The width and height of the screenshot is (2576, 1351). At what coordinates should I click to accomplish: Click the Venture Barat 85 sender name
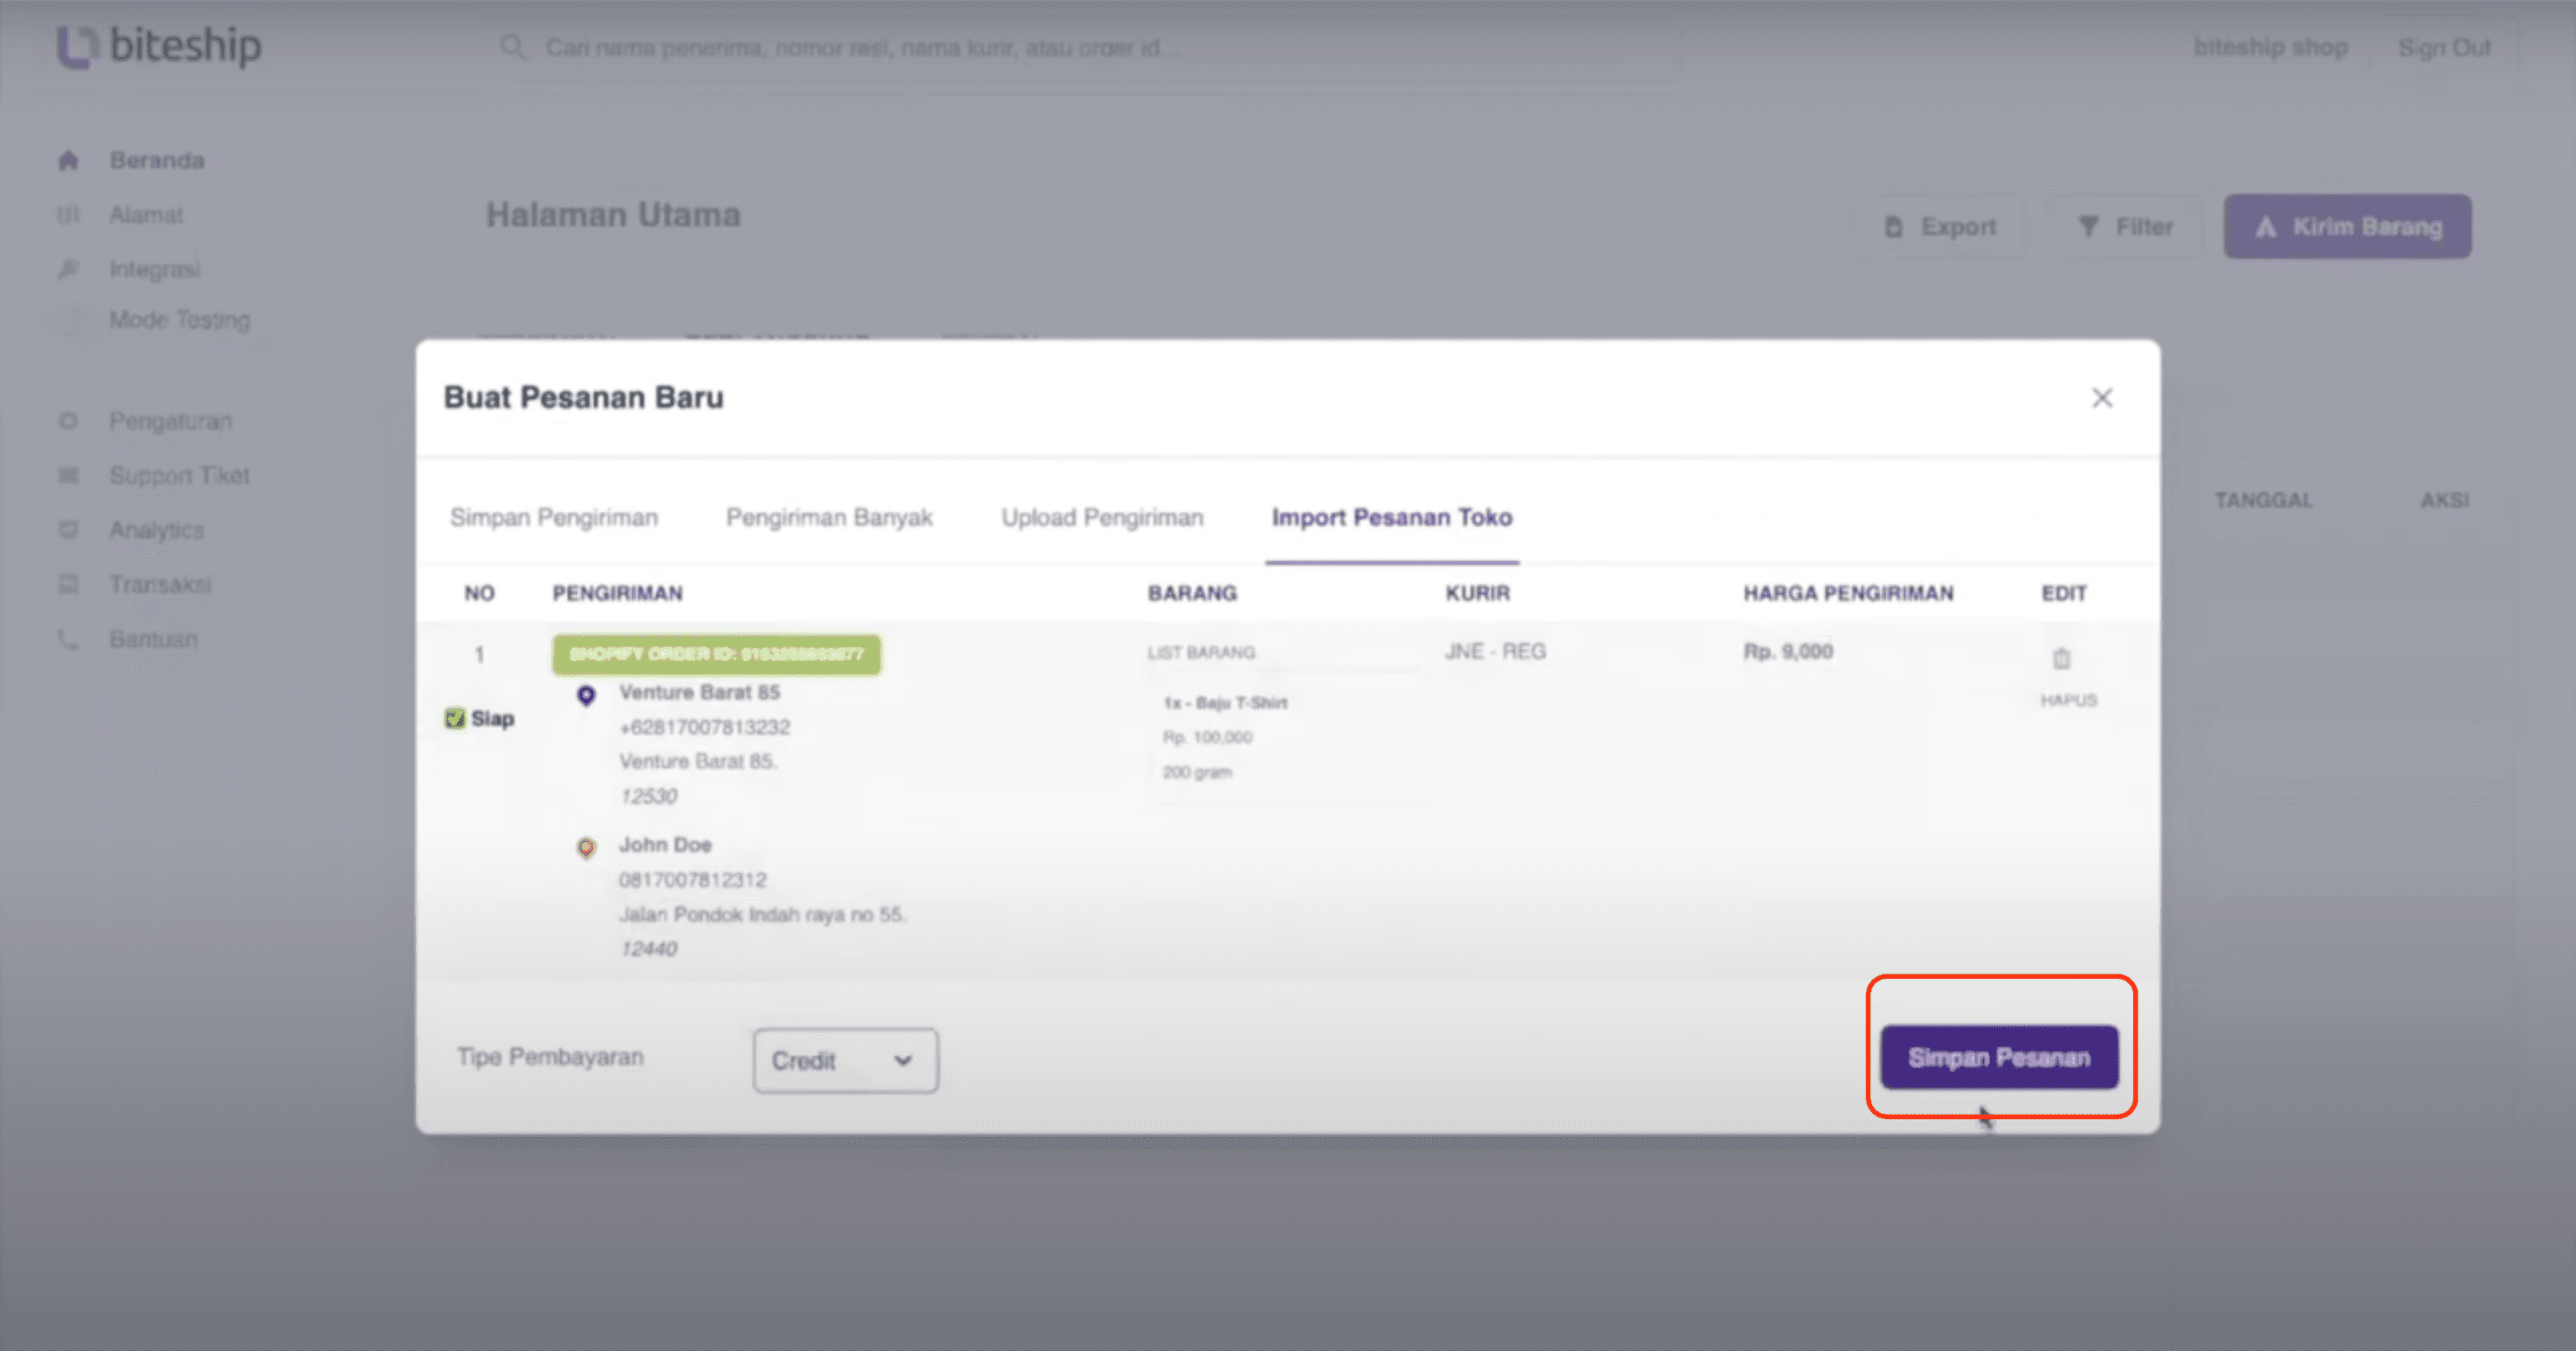[699, 692]
